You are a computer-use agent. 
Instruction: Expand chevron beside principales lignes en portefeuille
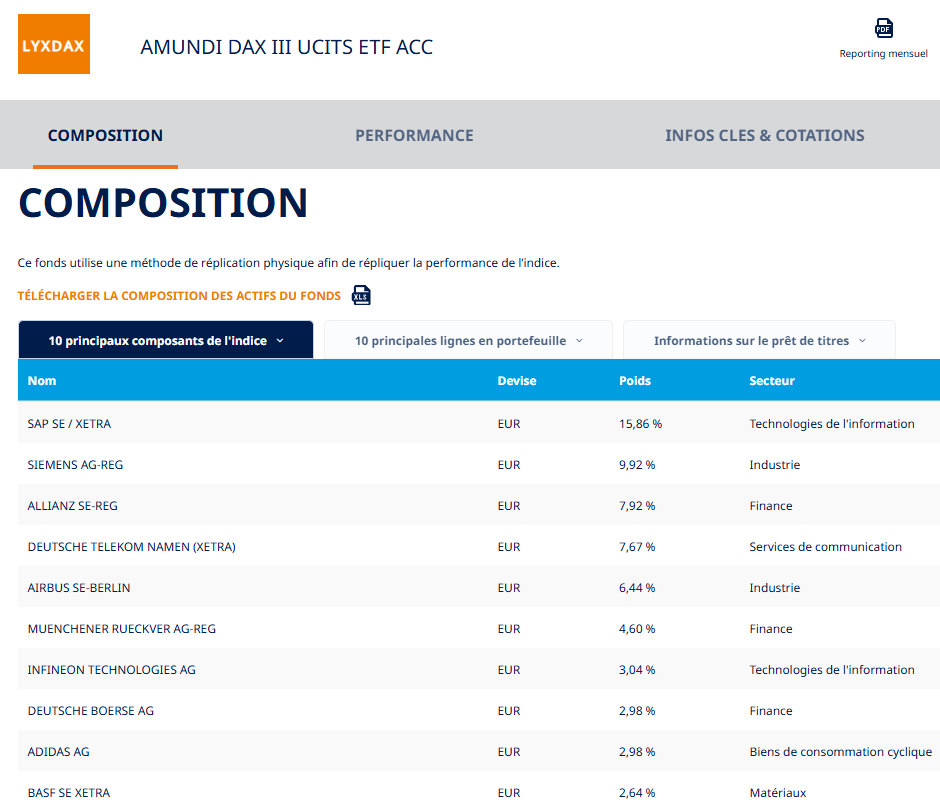pos(579,340)
